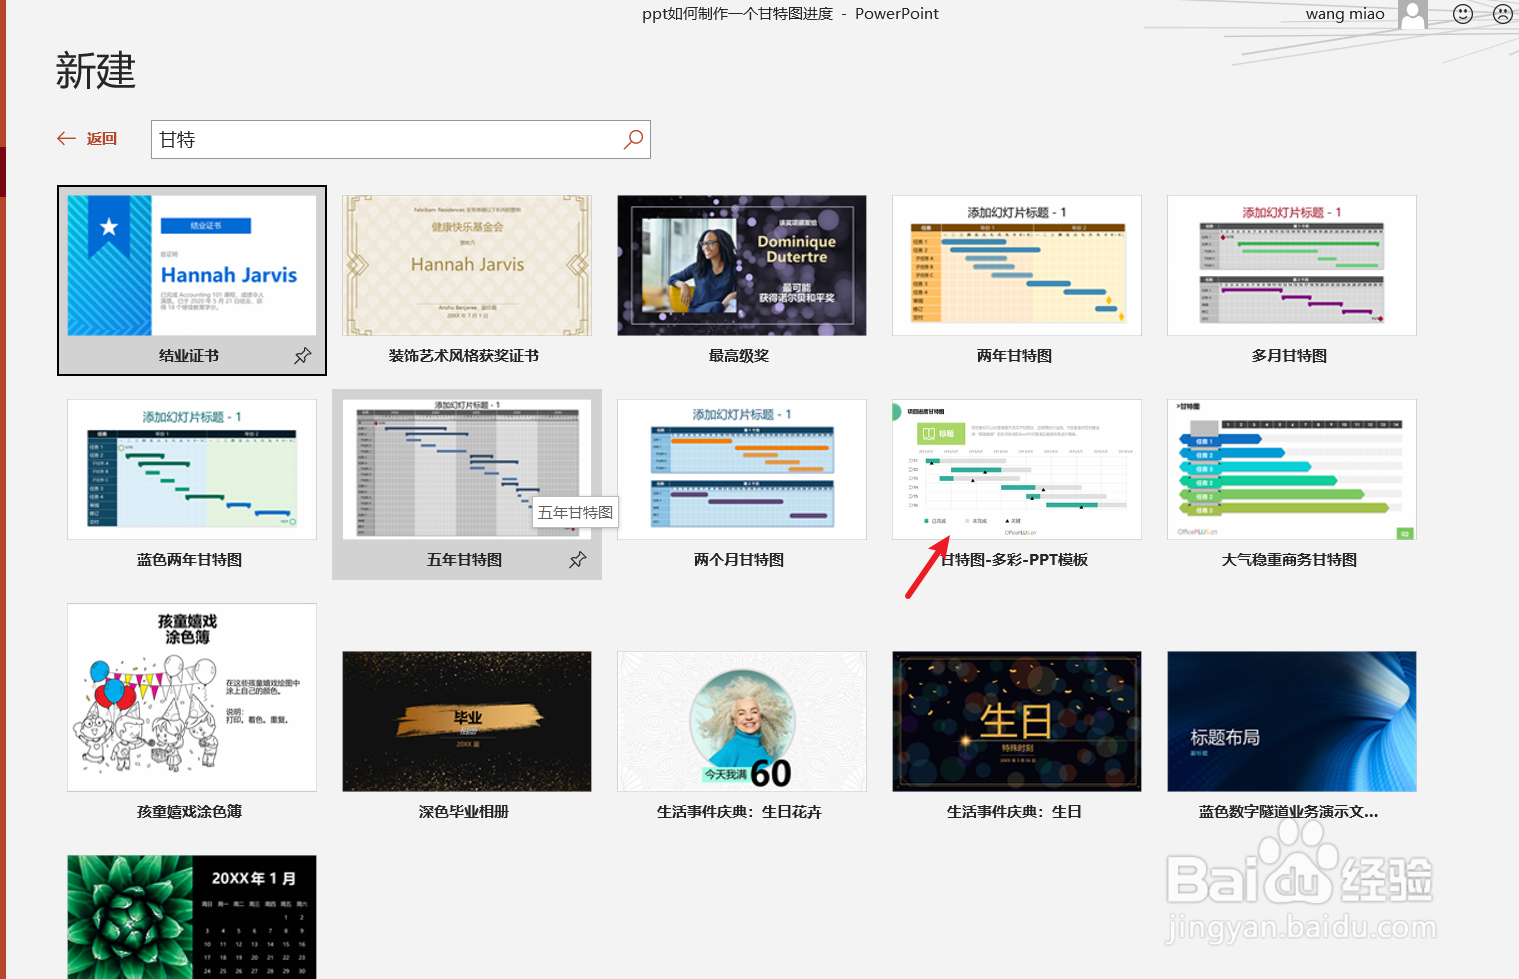Screen dimensions: 1519x979
Task: Click the template search field
Action: coord(401,139)
